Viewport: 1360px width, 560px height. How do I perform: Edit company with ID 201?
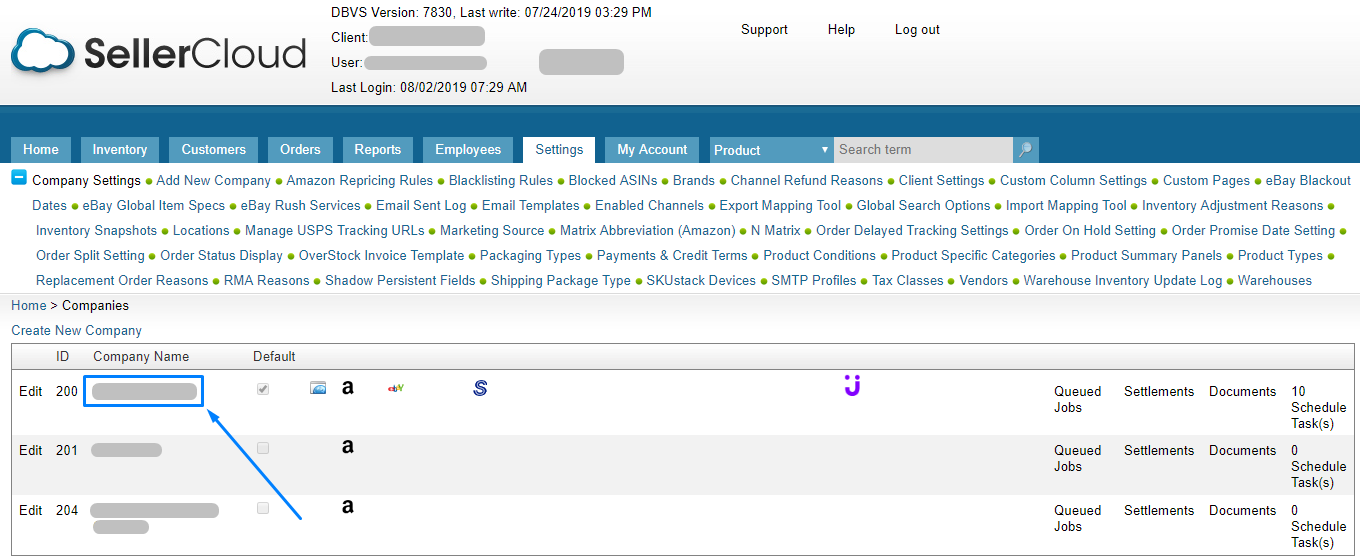31,451
